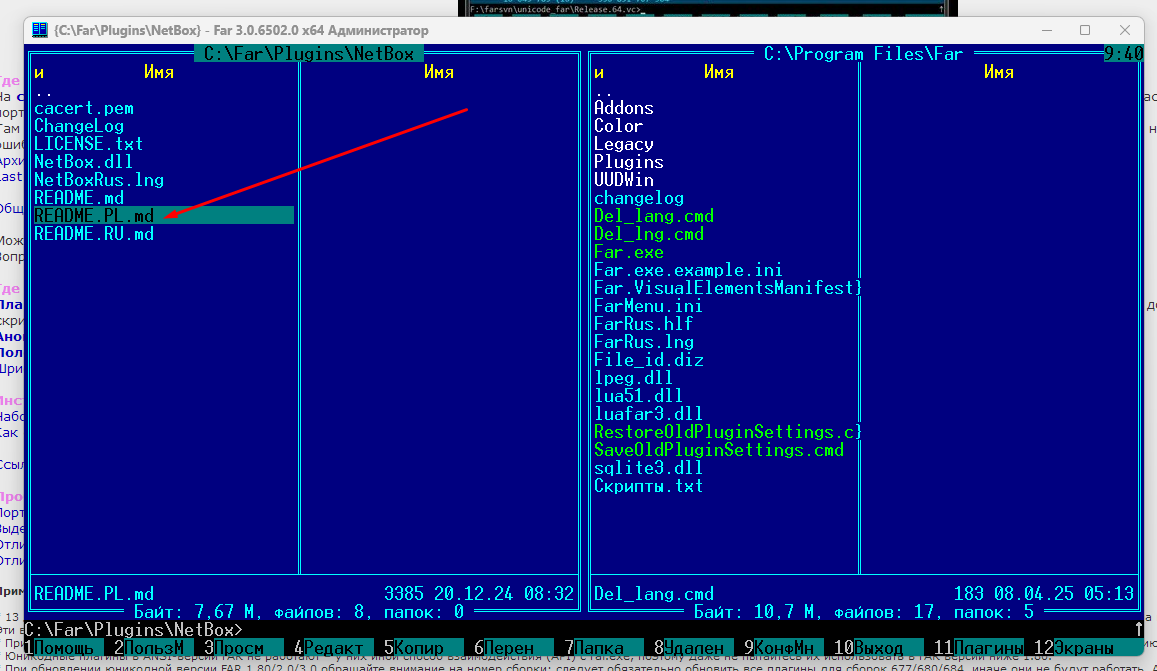1157x671 pixels.
Task: Select NetBox.dll in the left panel
Action: pyautogui.click(x=83, y=162)
